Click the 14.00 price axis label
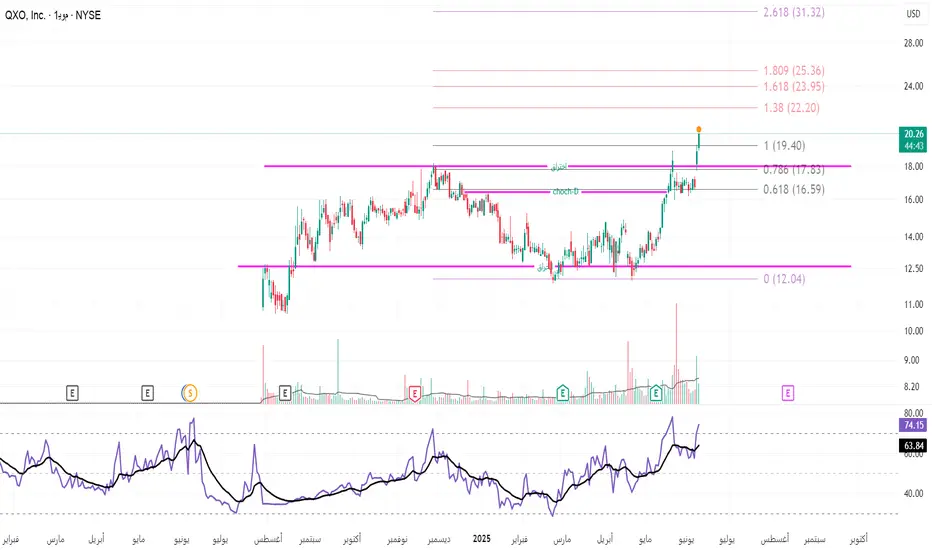This screenshot has height=550, width=932. pyautogui.click(x=913, y=237)
